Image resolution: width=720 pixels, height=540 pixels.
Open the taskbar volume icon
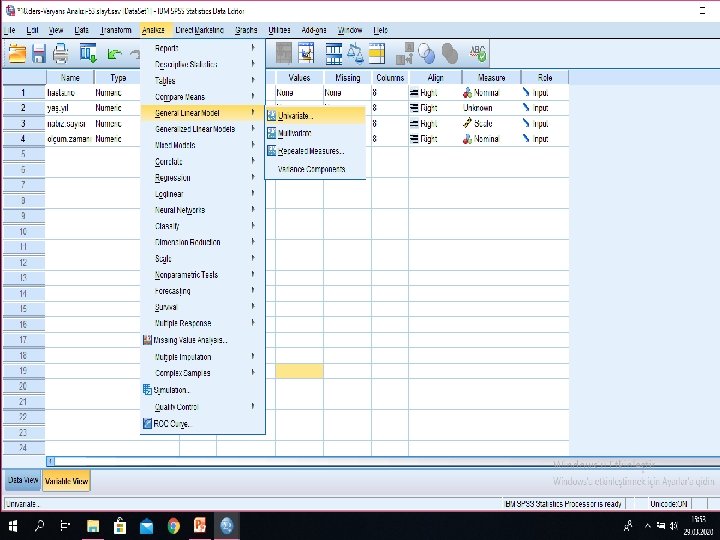point(674,526)
